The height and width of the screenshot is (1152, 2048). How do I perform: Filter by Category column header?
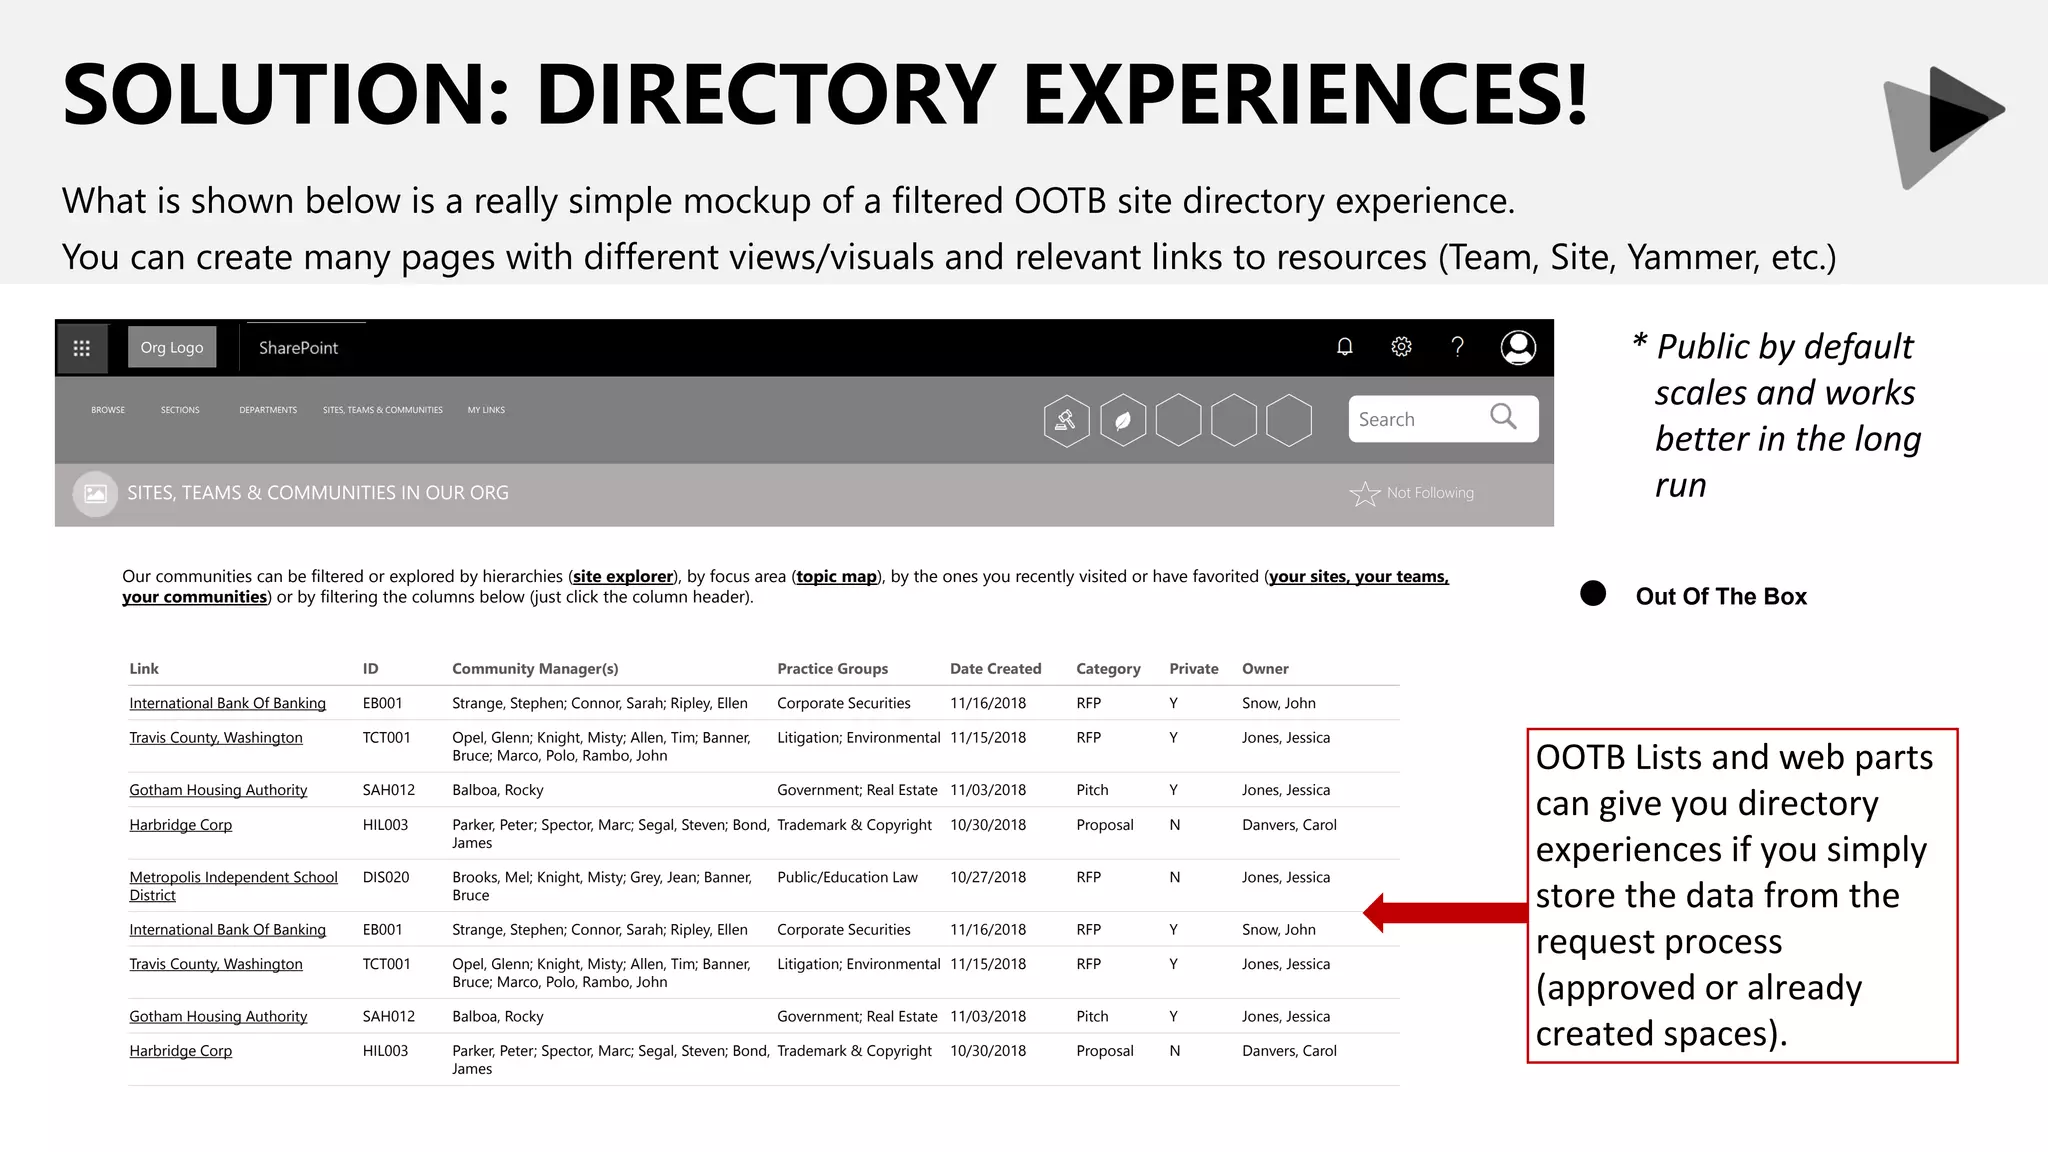point(1108,669)
